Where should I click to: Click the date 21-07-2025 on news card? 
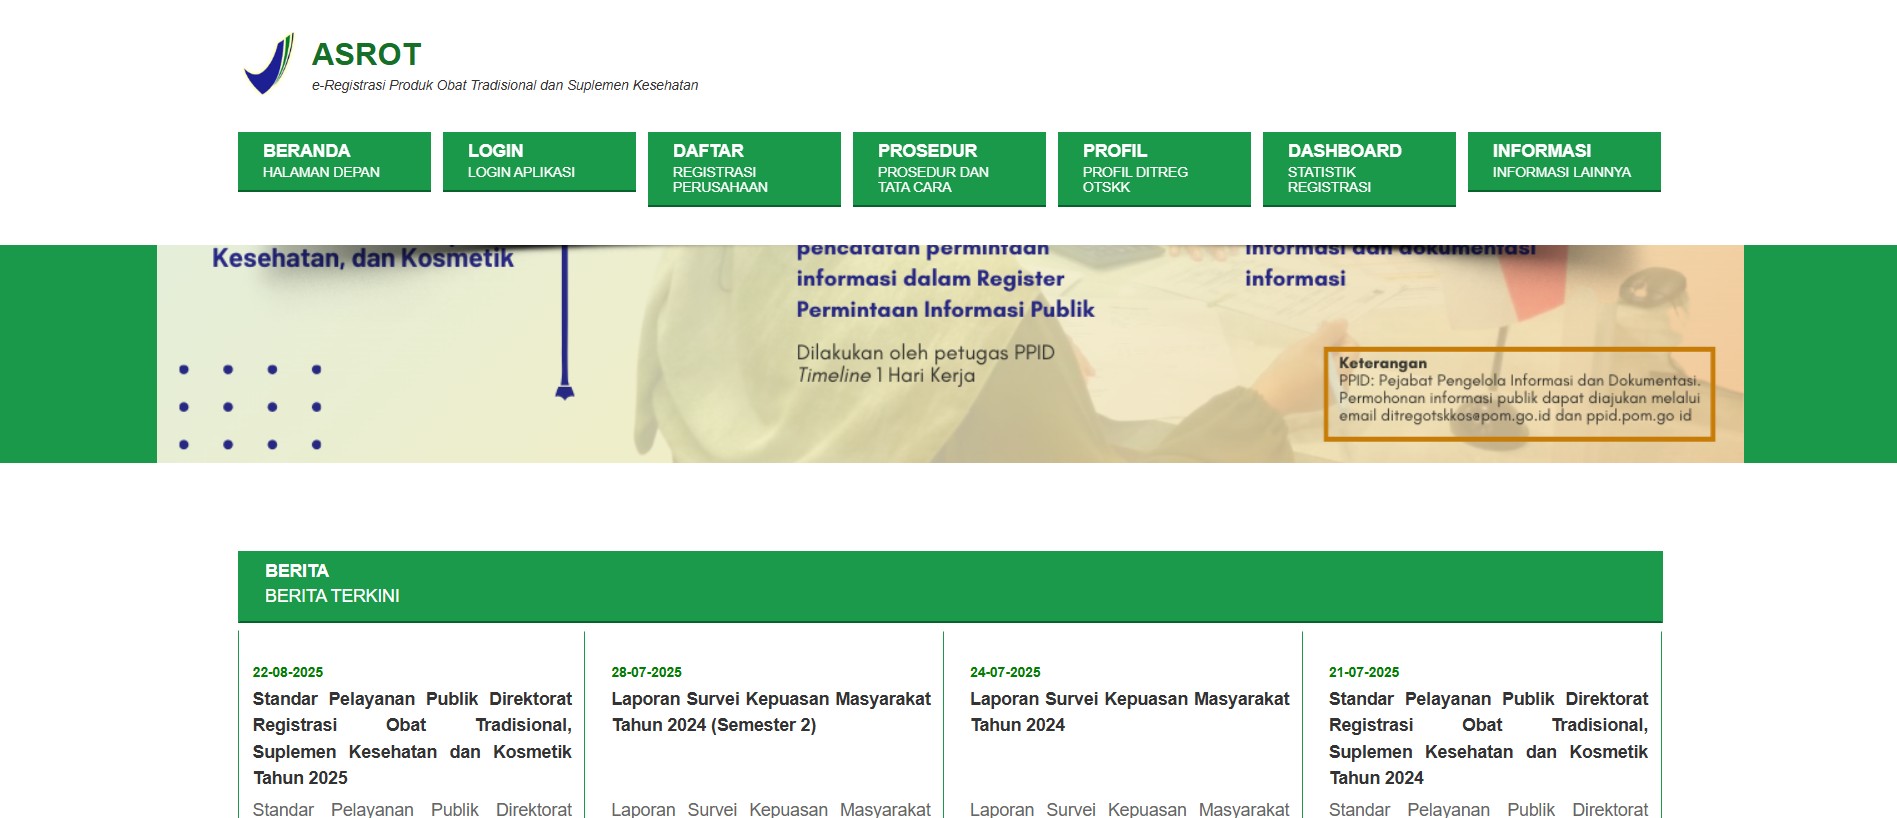tap(1364, 672)
